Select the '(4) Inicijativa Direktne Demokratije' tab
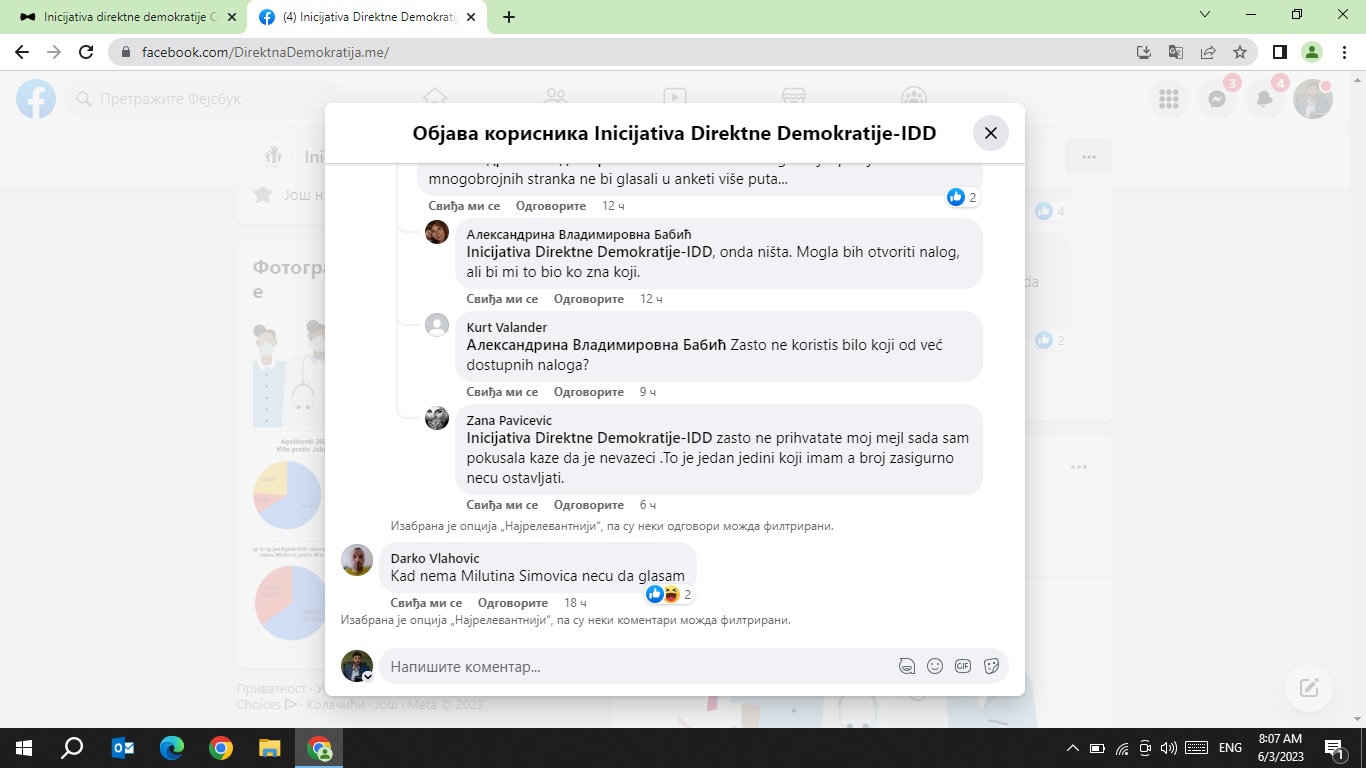The width and height of the screenshot is (1366, 768). [368, 17]
